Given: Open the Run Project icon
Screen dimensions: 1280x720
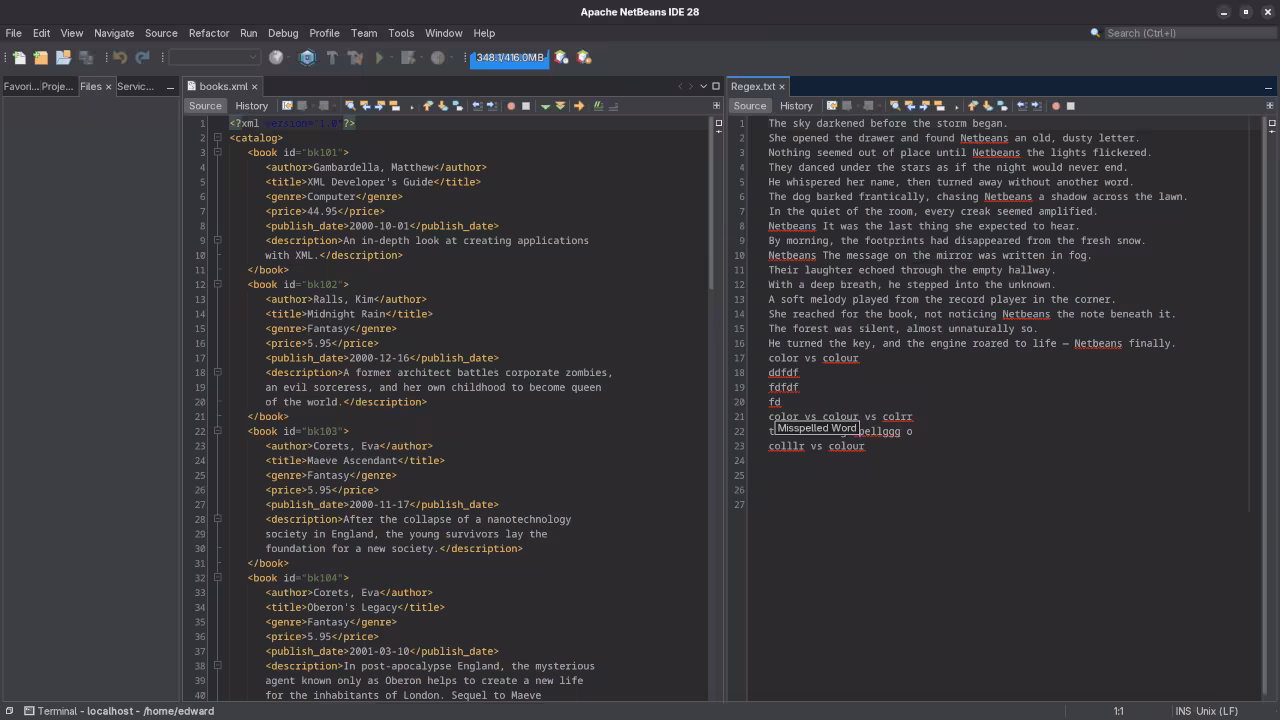Looking at the screenshot, I should (x=378, y=57).
